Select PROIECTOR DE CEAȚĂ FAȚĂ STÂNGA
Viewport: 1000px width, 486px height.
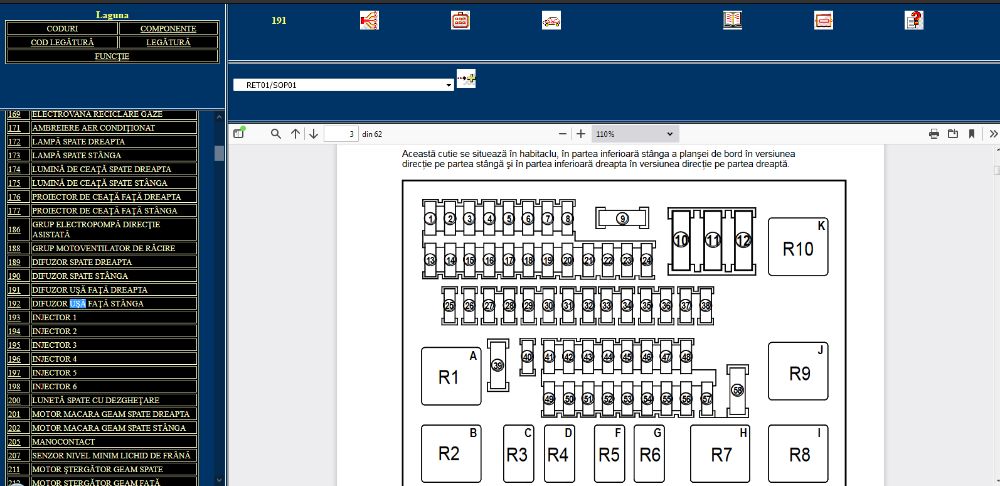(114, 210)
